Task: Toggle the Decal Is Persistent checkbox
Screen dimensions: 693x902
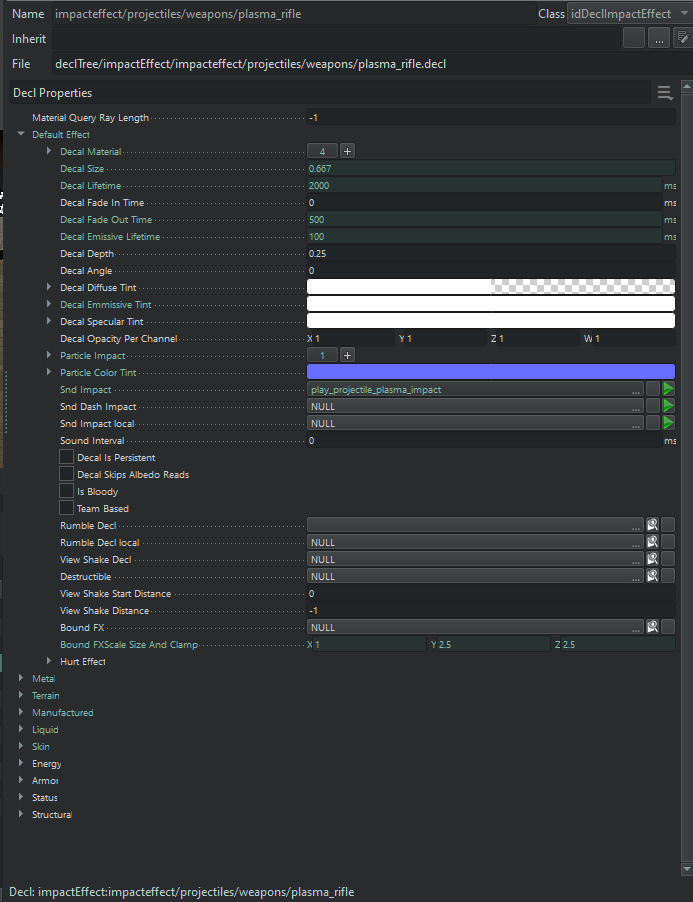Action: (x=67, y=457)
